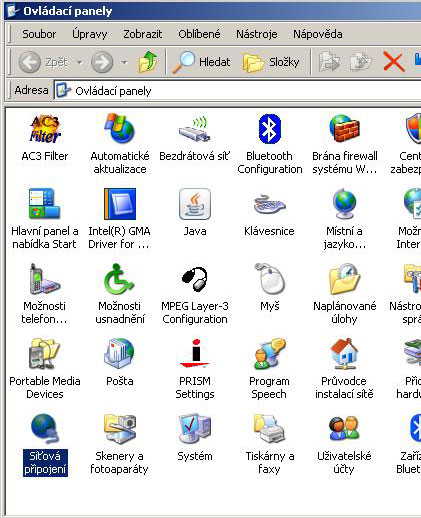The image size is (421, 518).
Task: Click the Adresa address field
Action: tap(237, 91)
